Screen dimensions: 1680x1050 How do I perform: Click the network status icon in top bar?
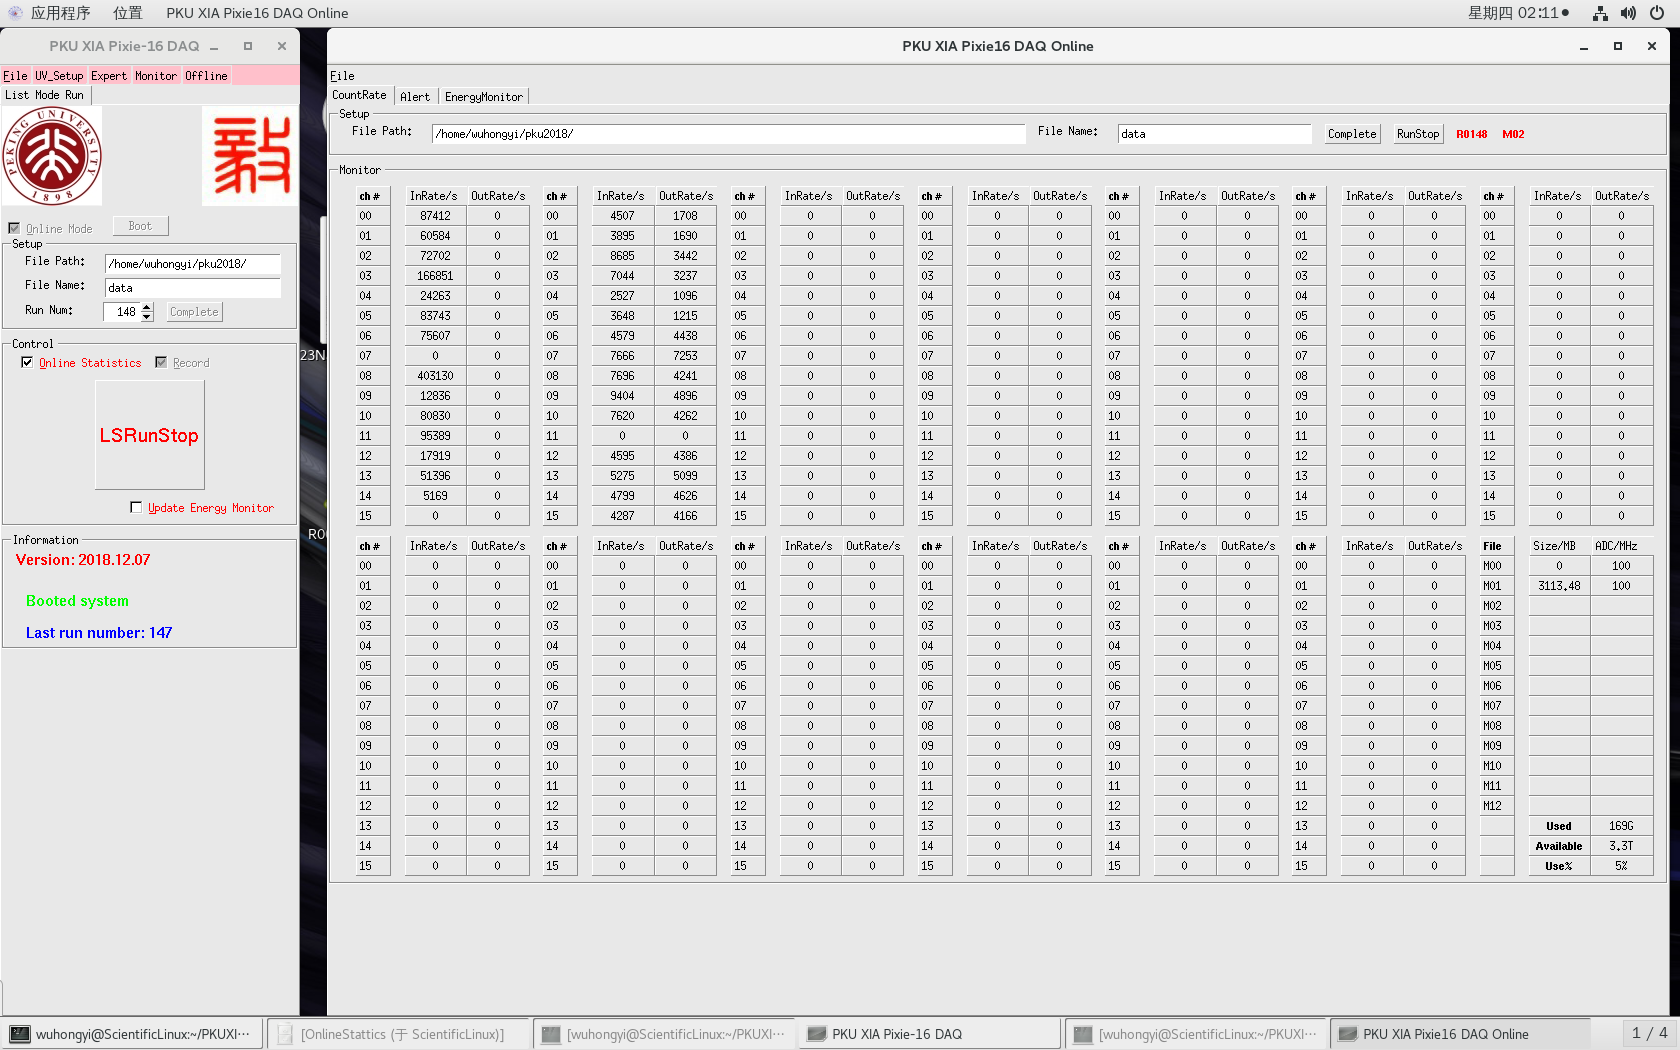[1600, 13]
